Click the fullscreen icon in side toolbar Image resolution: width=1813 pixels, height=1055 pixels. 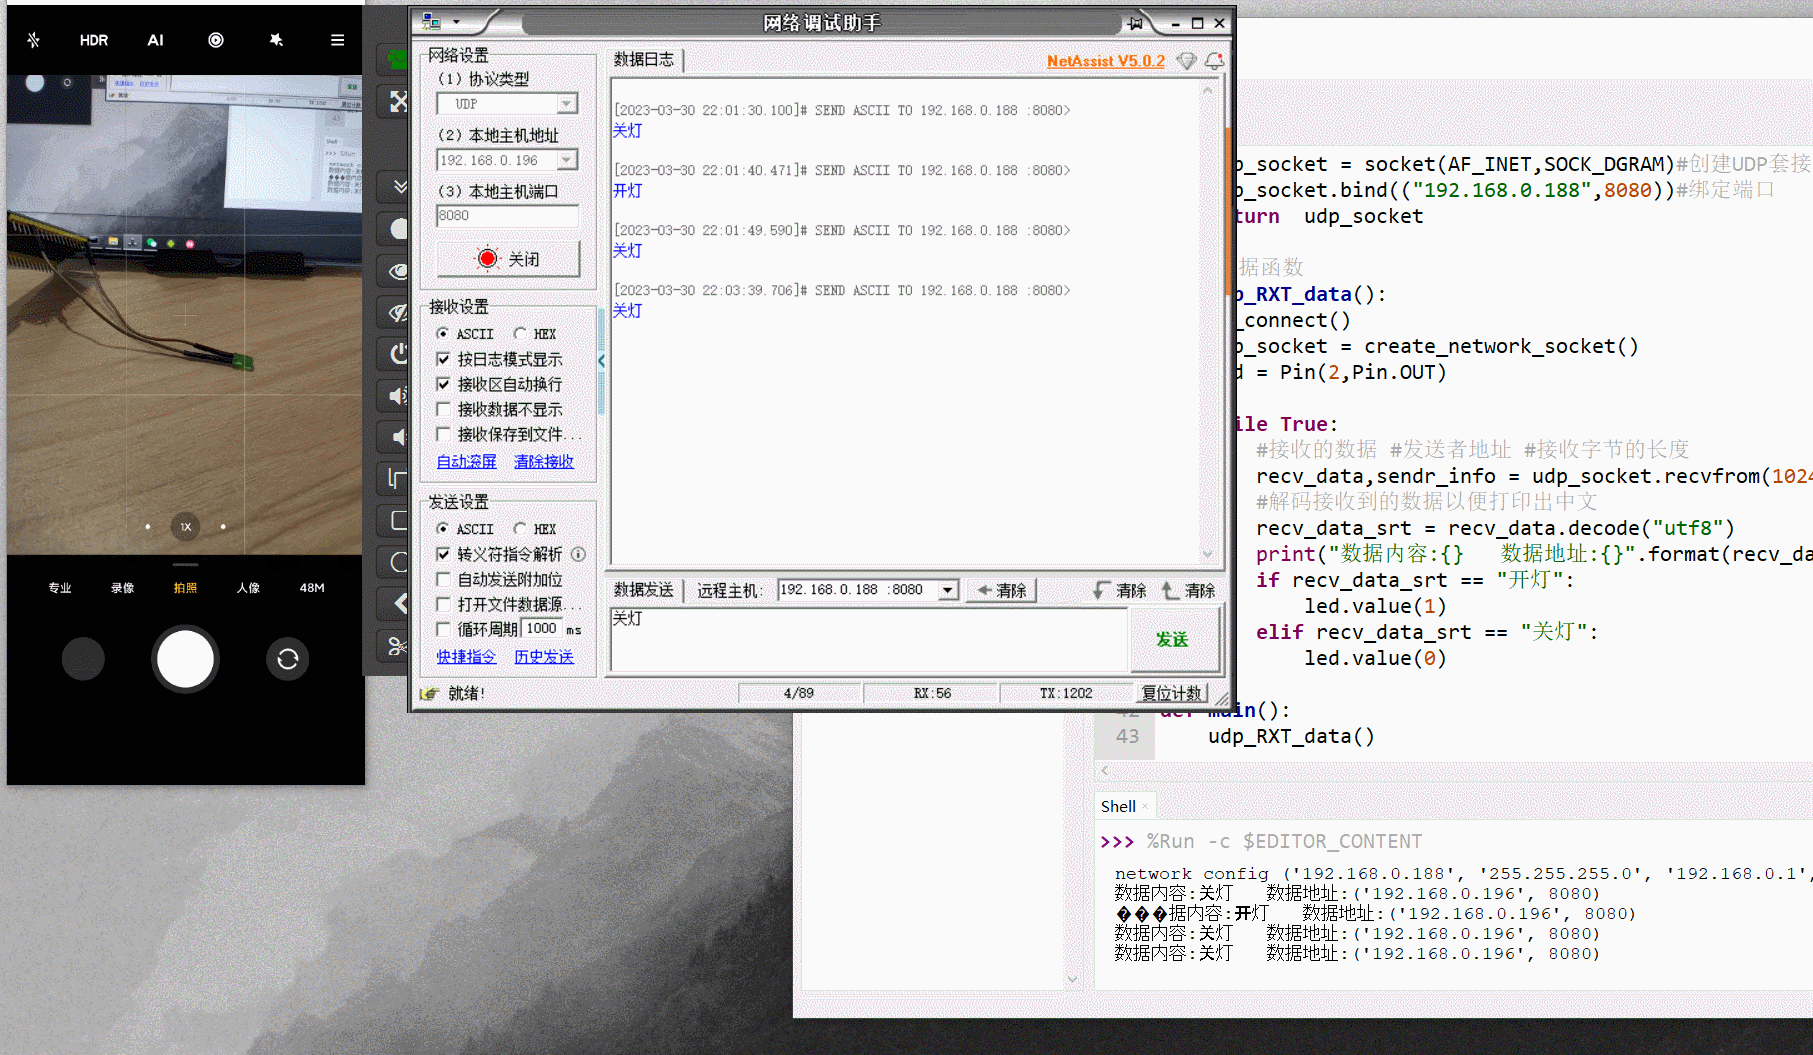[x=398, y=101]
